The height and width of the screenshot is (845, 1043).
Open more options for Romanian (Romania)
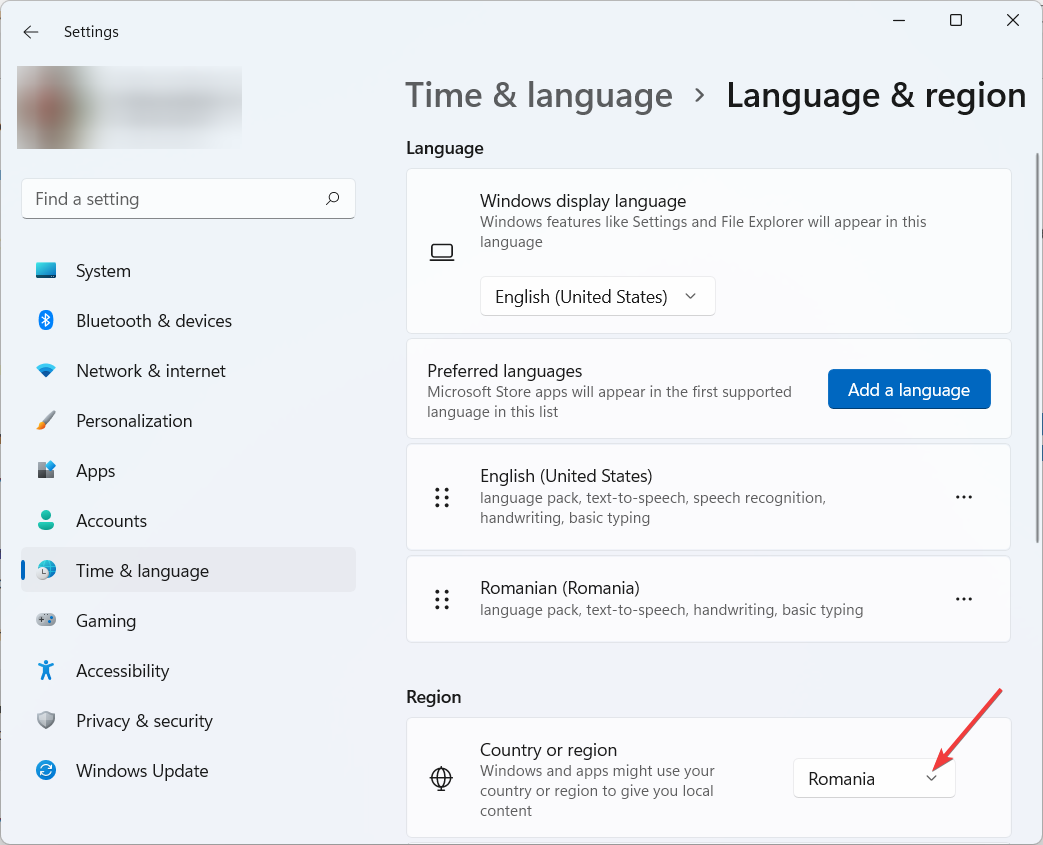pos(964,599)
